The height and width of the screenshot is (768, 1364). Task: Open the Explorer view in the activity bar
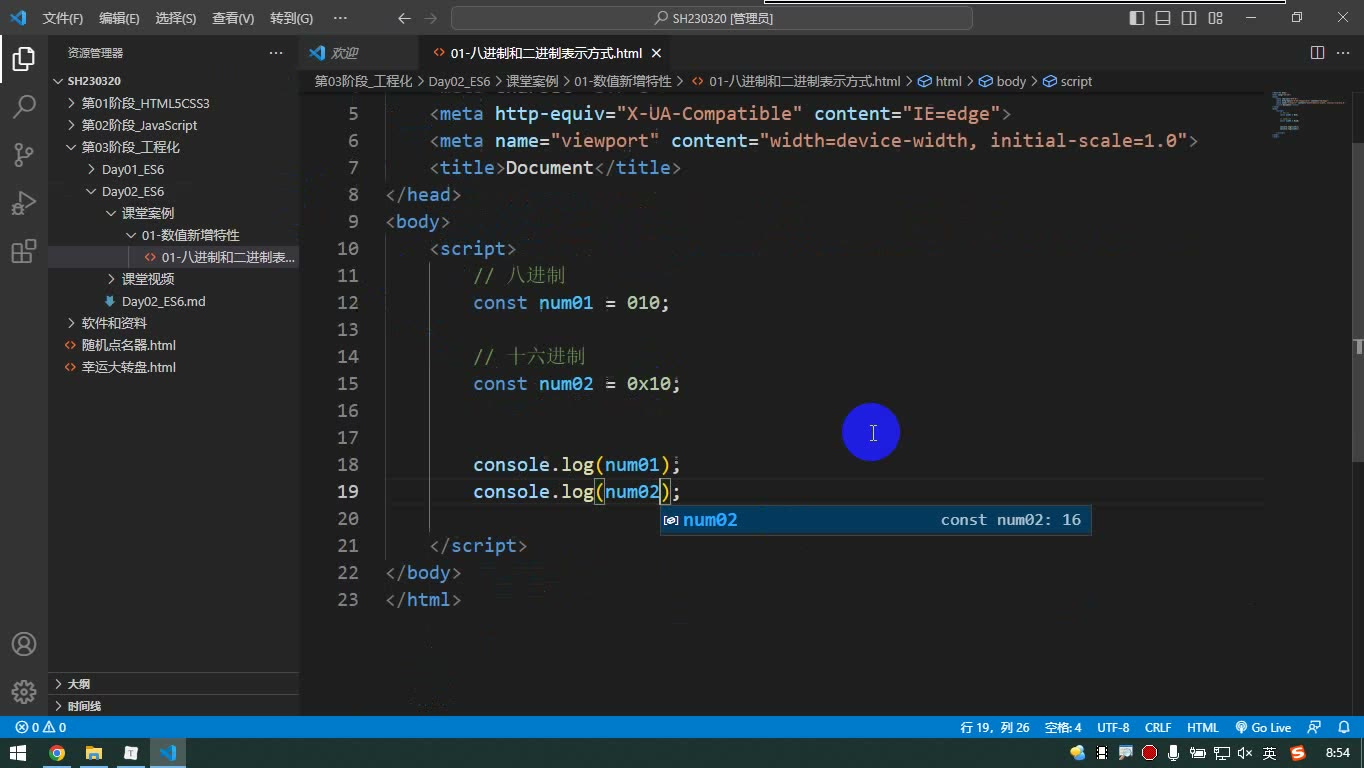tap(24, 59)
